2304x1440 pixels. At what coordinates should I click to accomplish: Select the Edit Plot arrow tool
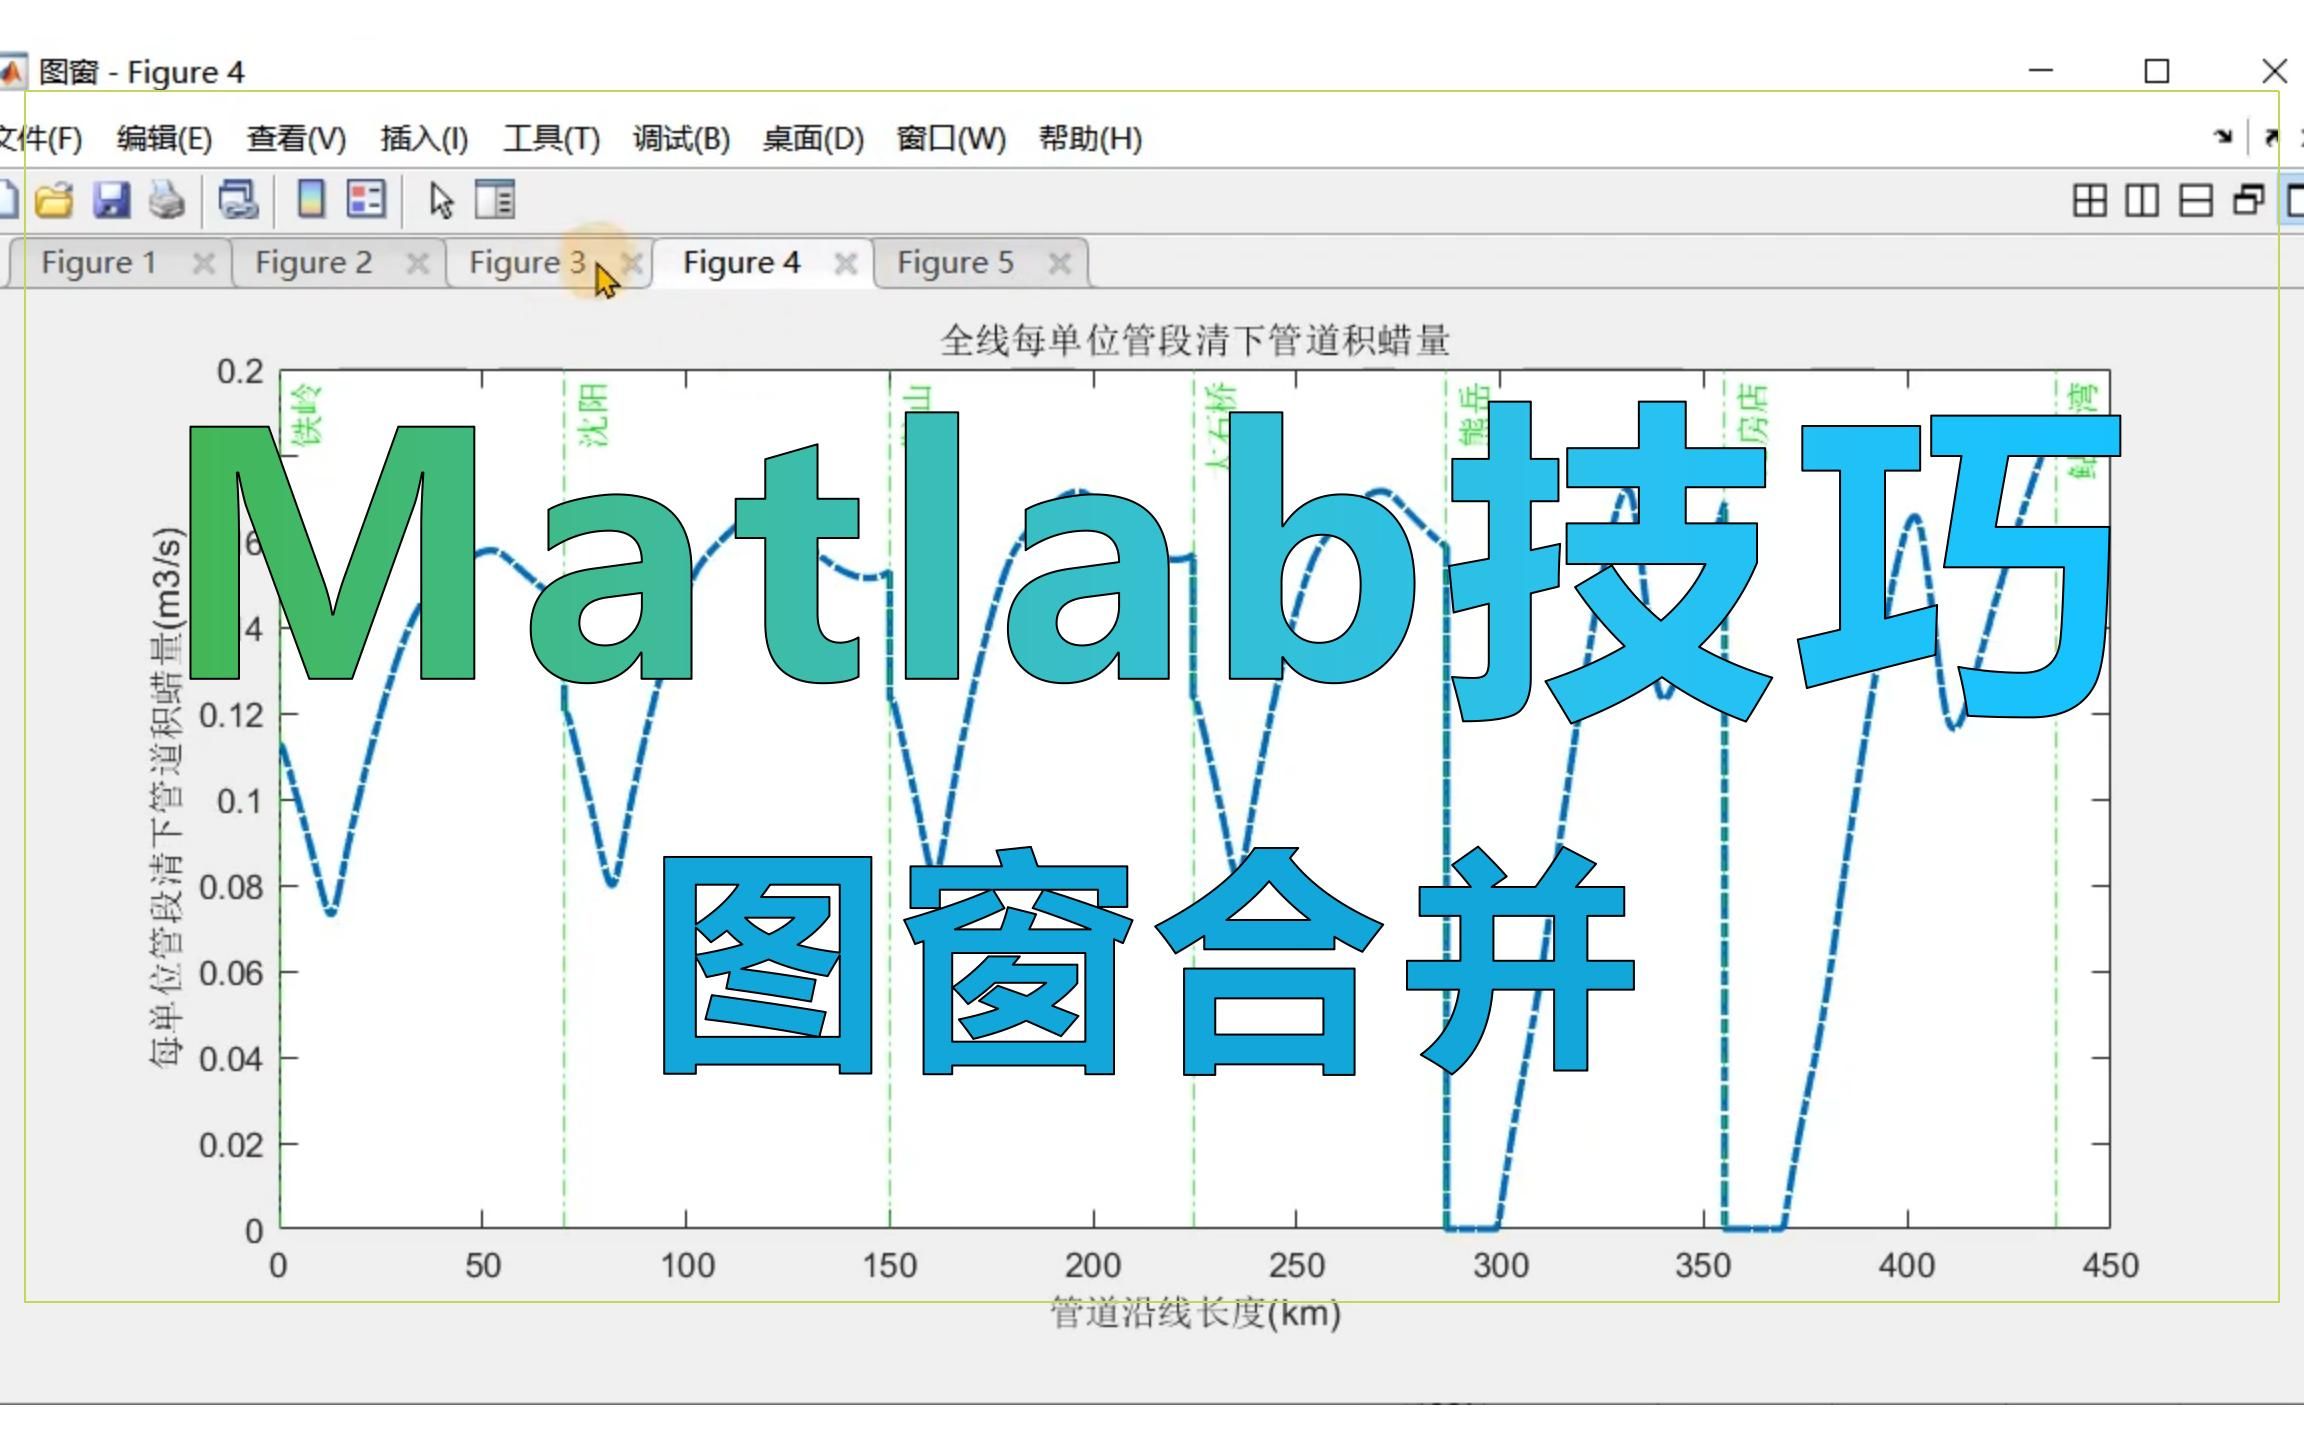point(441,201)
